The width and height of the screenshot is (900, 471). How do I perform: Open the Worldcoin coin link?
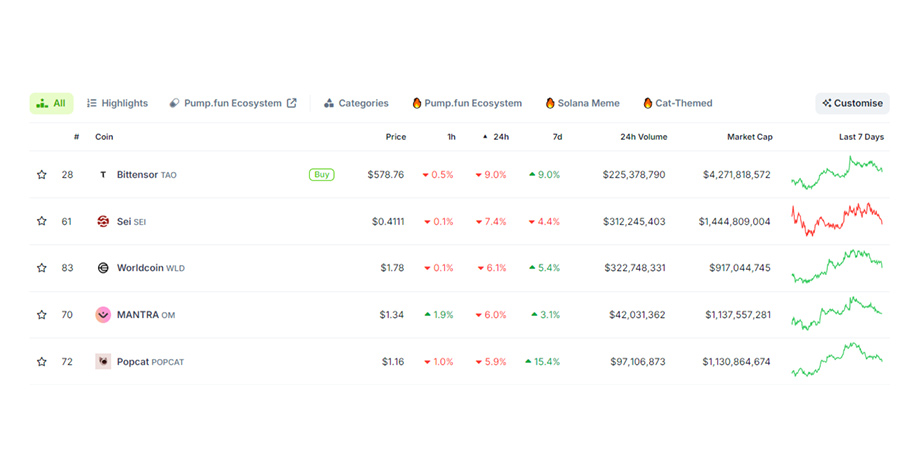point(150,268)
